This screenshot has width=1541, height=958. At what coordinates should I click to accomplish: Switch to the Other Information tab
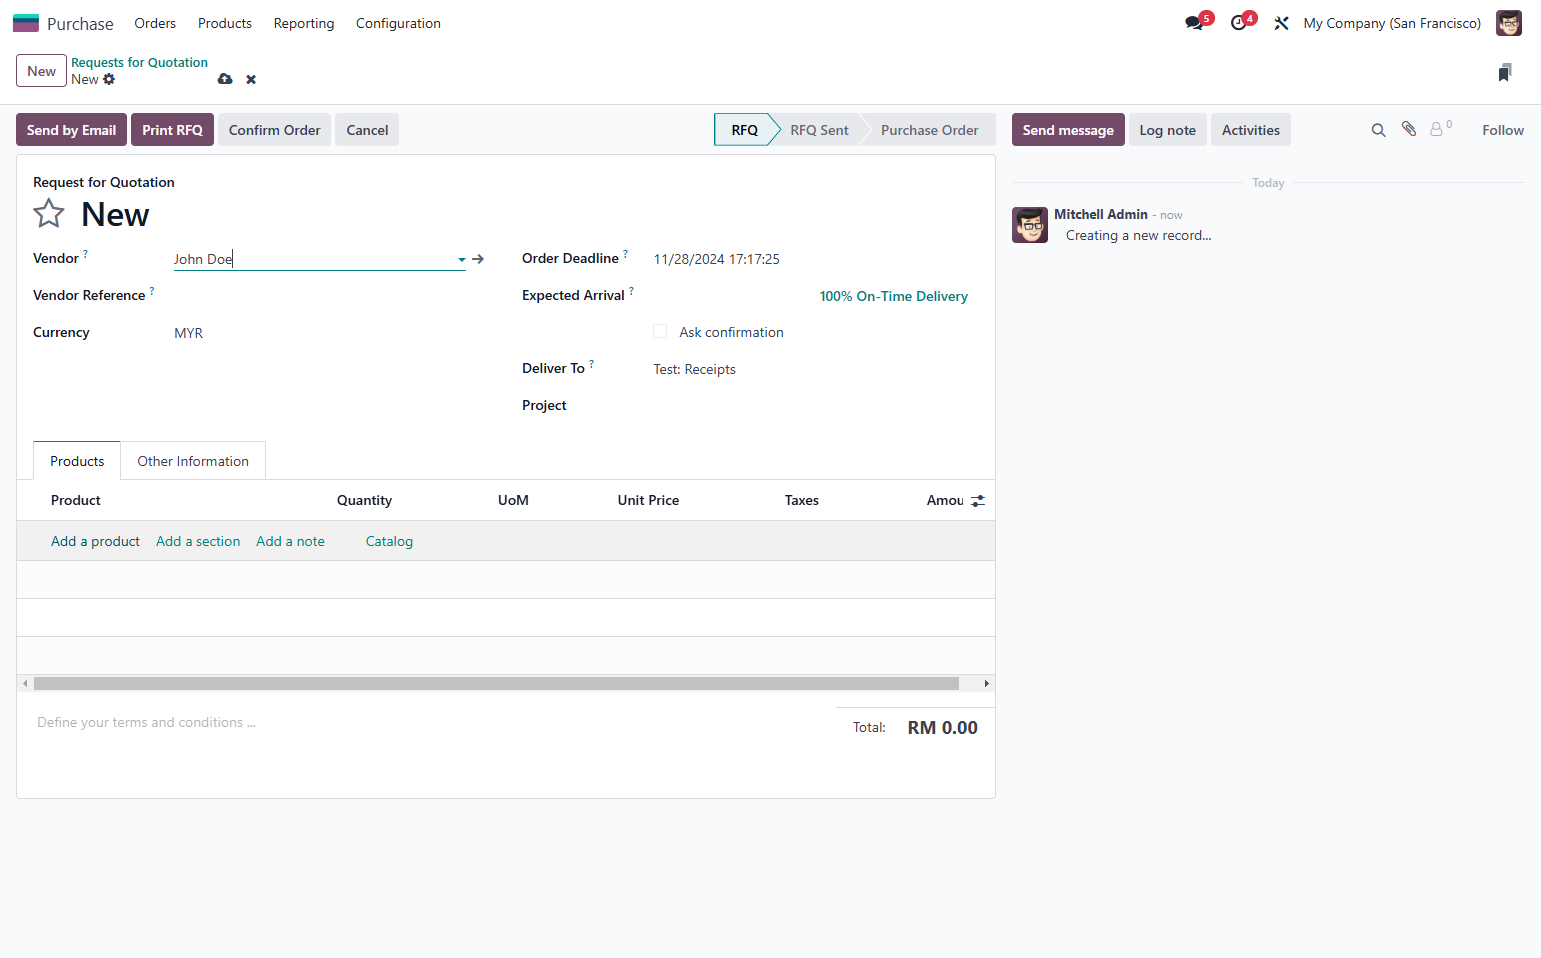pos(193,461)
